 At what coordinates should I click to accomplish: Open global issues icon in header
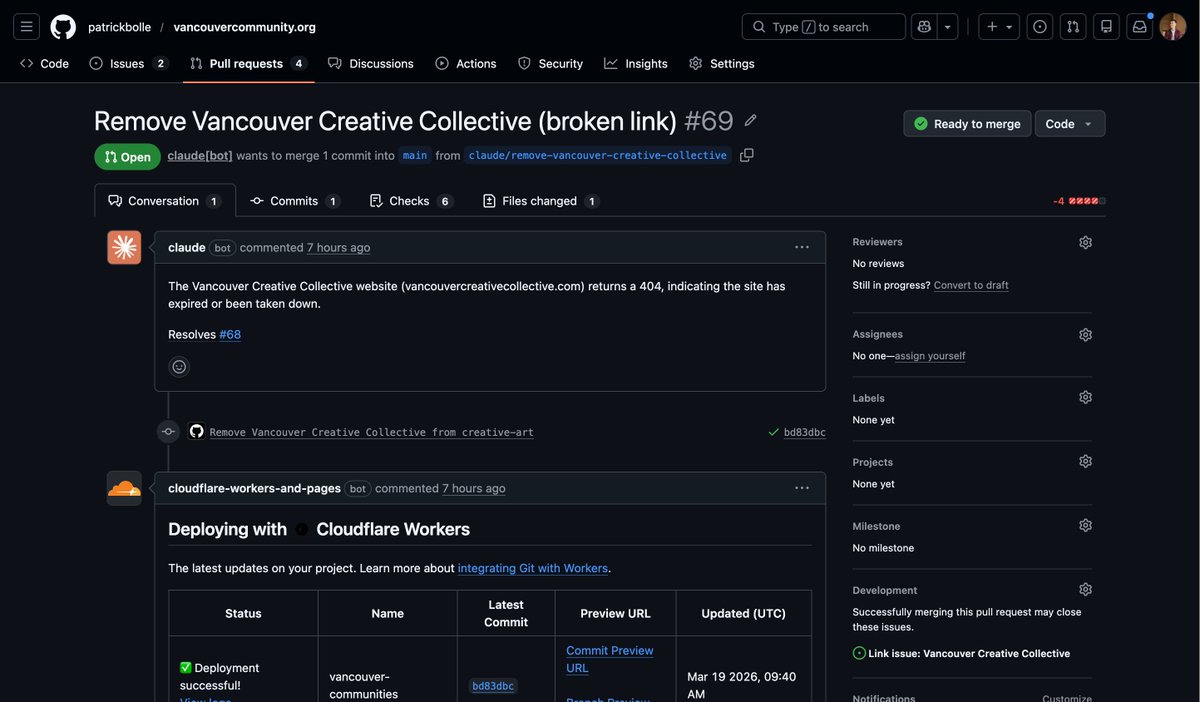(1040, 27)
